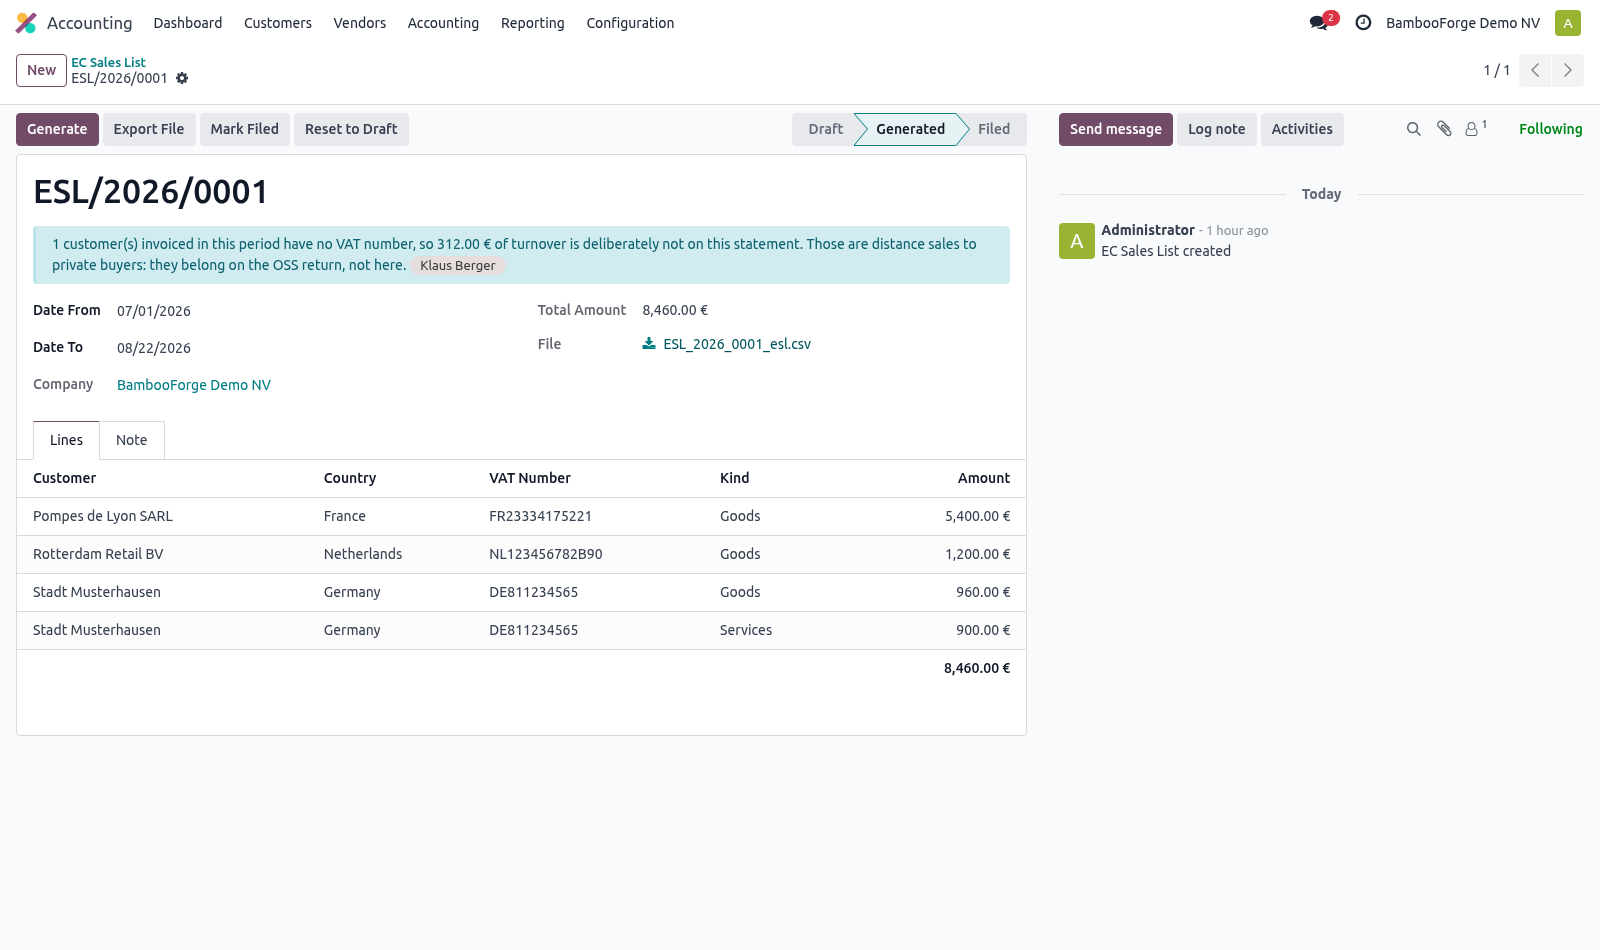Click the Log note button
The height and width of the screenshot is (950, 1600).
tap(1217, 129)
